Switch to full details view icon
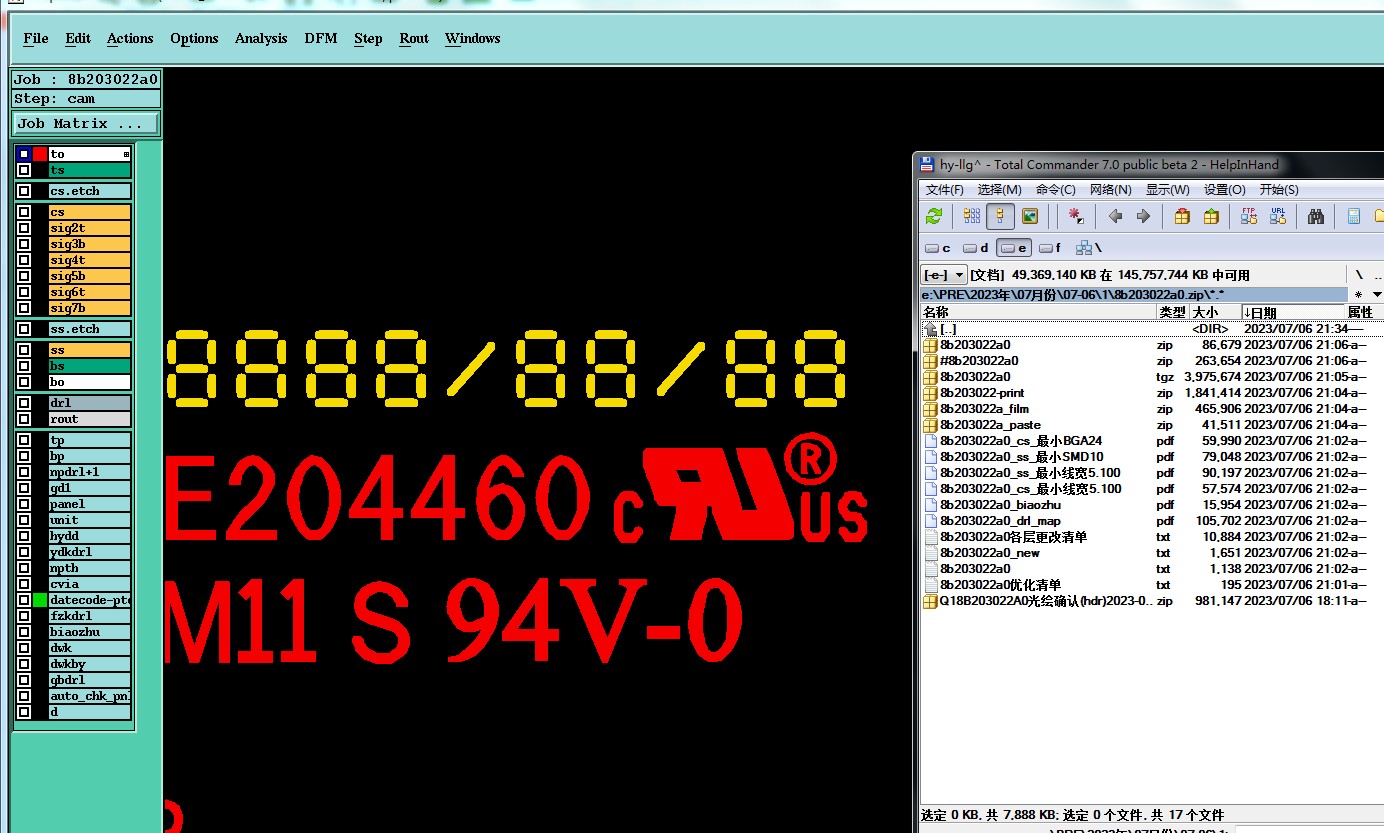The height and width of the screenshot is (833, 1384). pyautogui.click(x=1000, y=216)
